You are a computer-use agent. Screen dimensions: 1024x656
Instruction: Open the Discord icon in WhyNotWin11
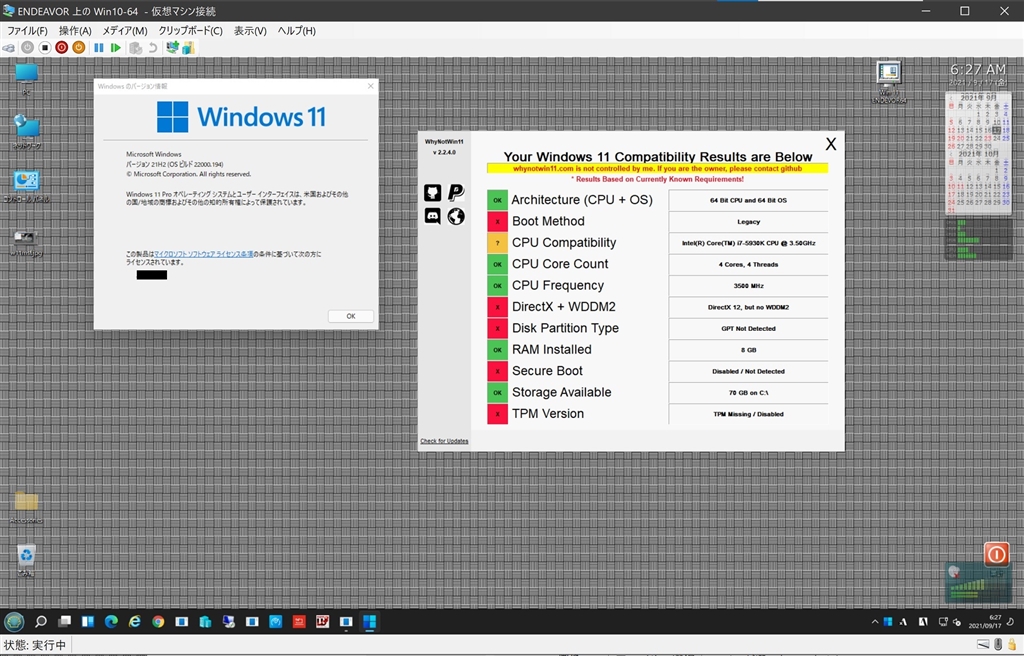432,216
